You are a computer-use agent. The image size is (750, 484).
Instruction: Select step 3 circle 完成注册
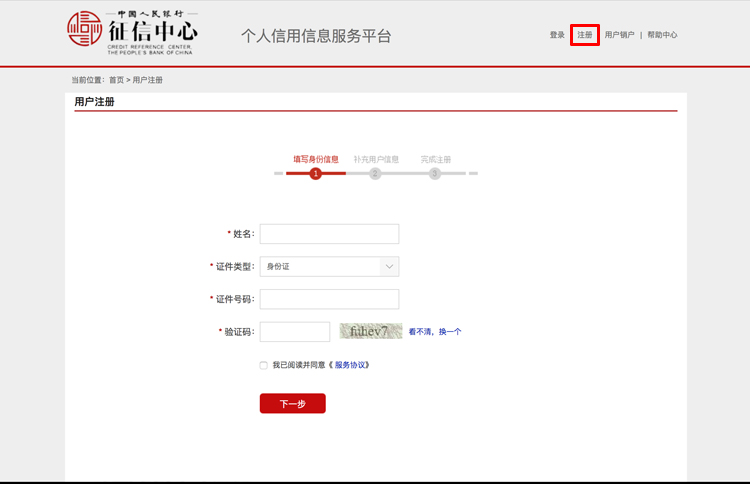(435, 174)
